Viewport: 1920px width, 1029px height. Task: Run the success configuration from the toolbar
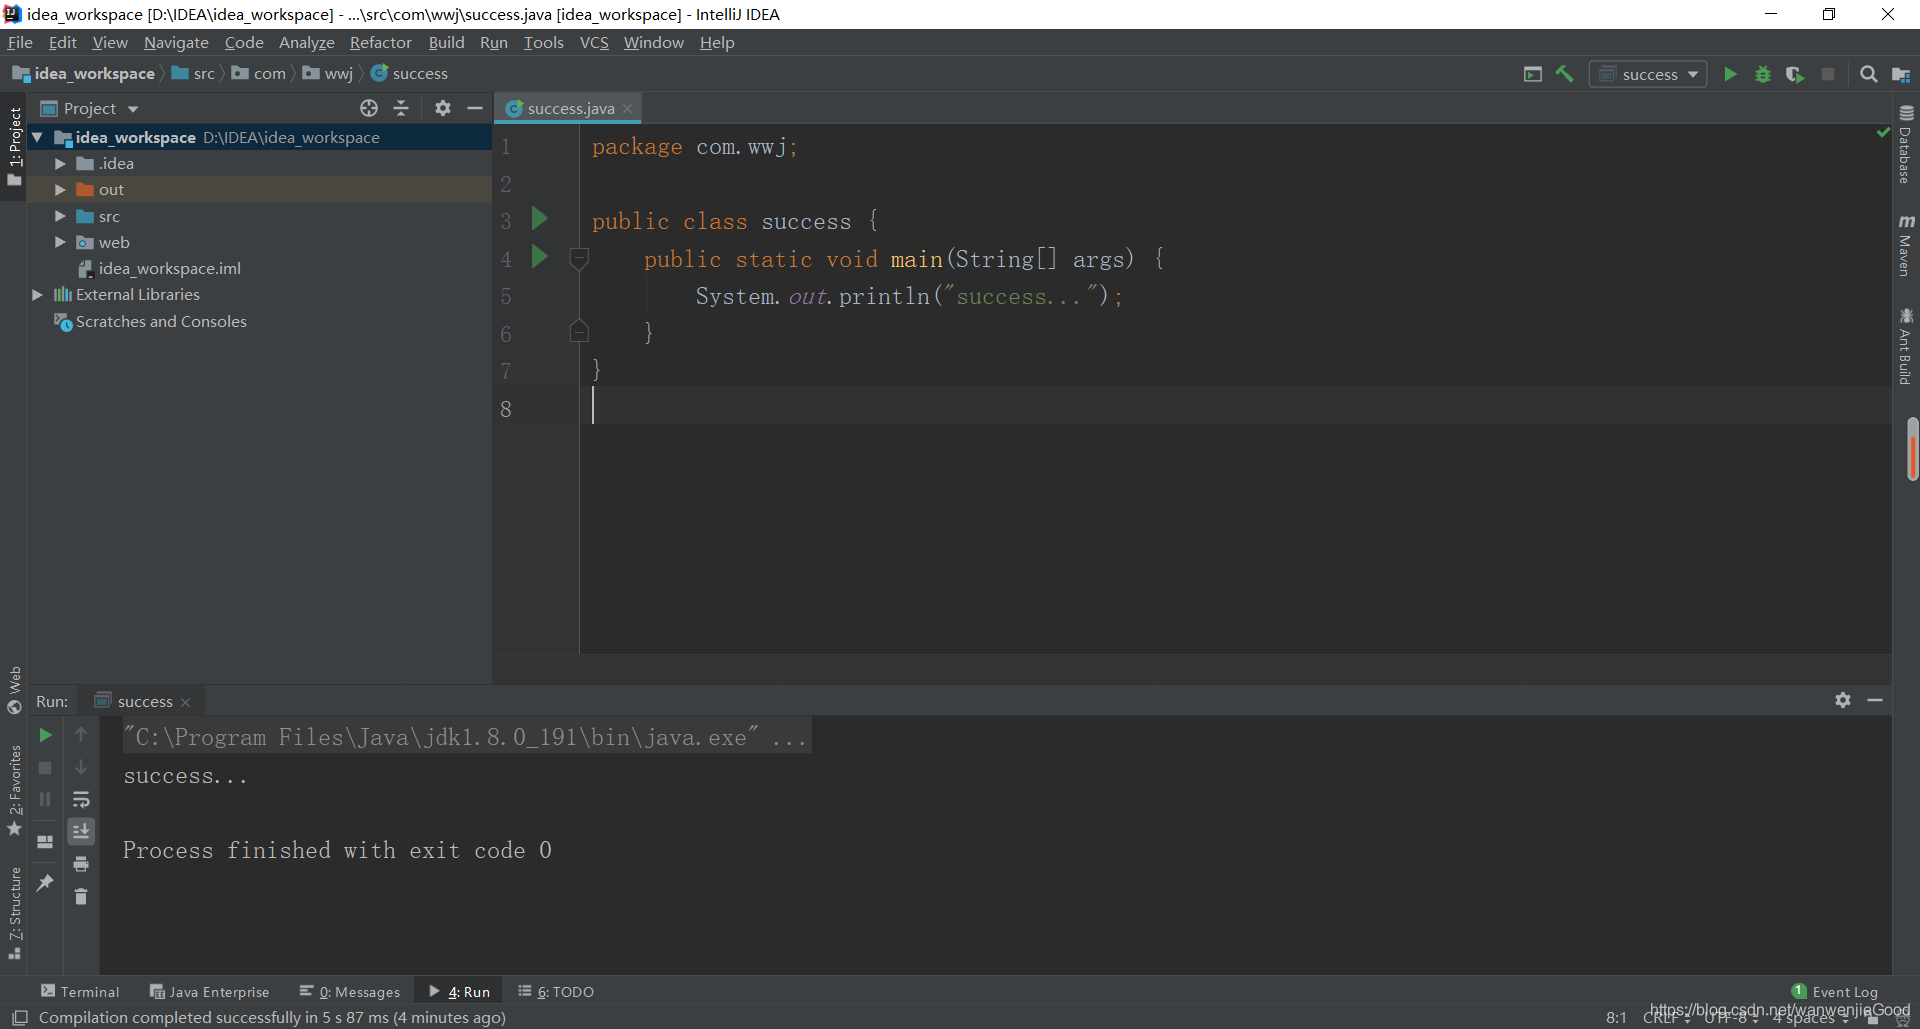coord(1730,74)
